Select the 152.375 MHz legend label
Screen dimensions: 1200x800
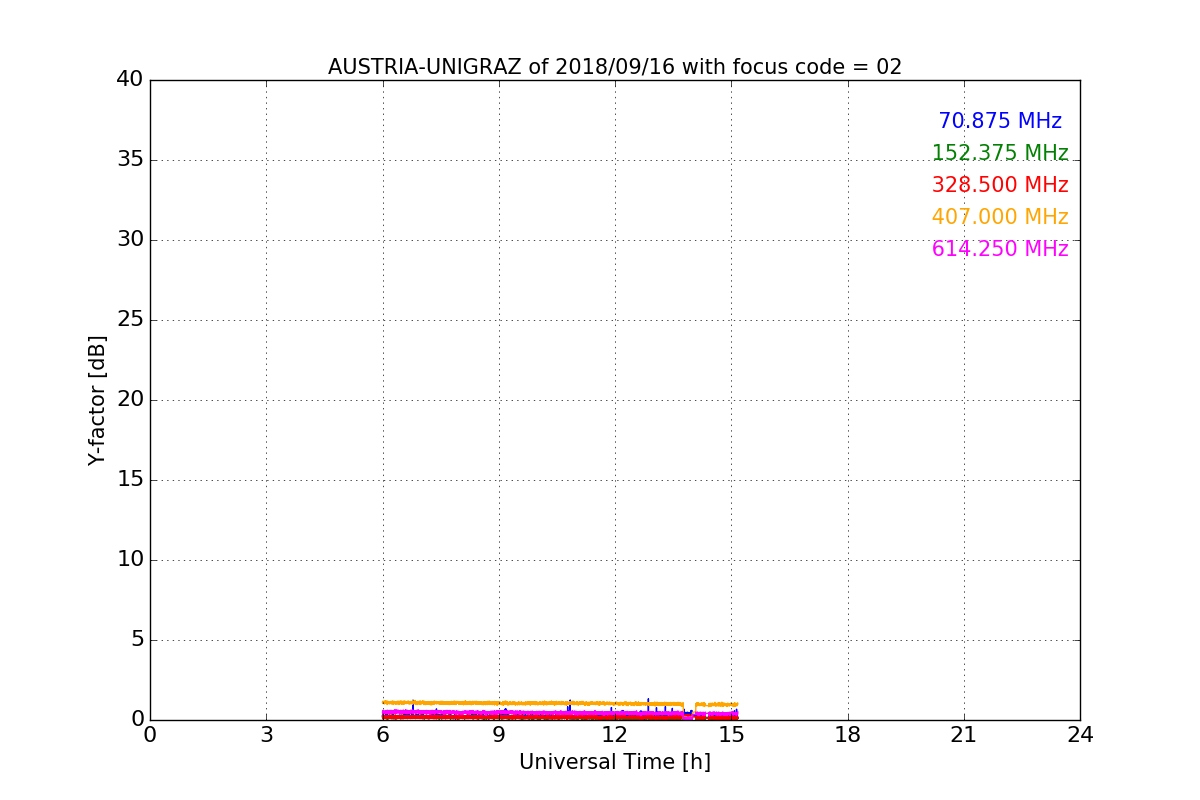[1000, 153]
